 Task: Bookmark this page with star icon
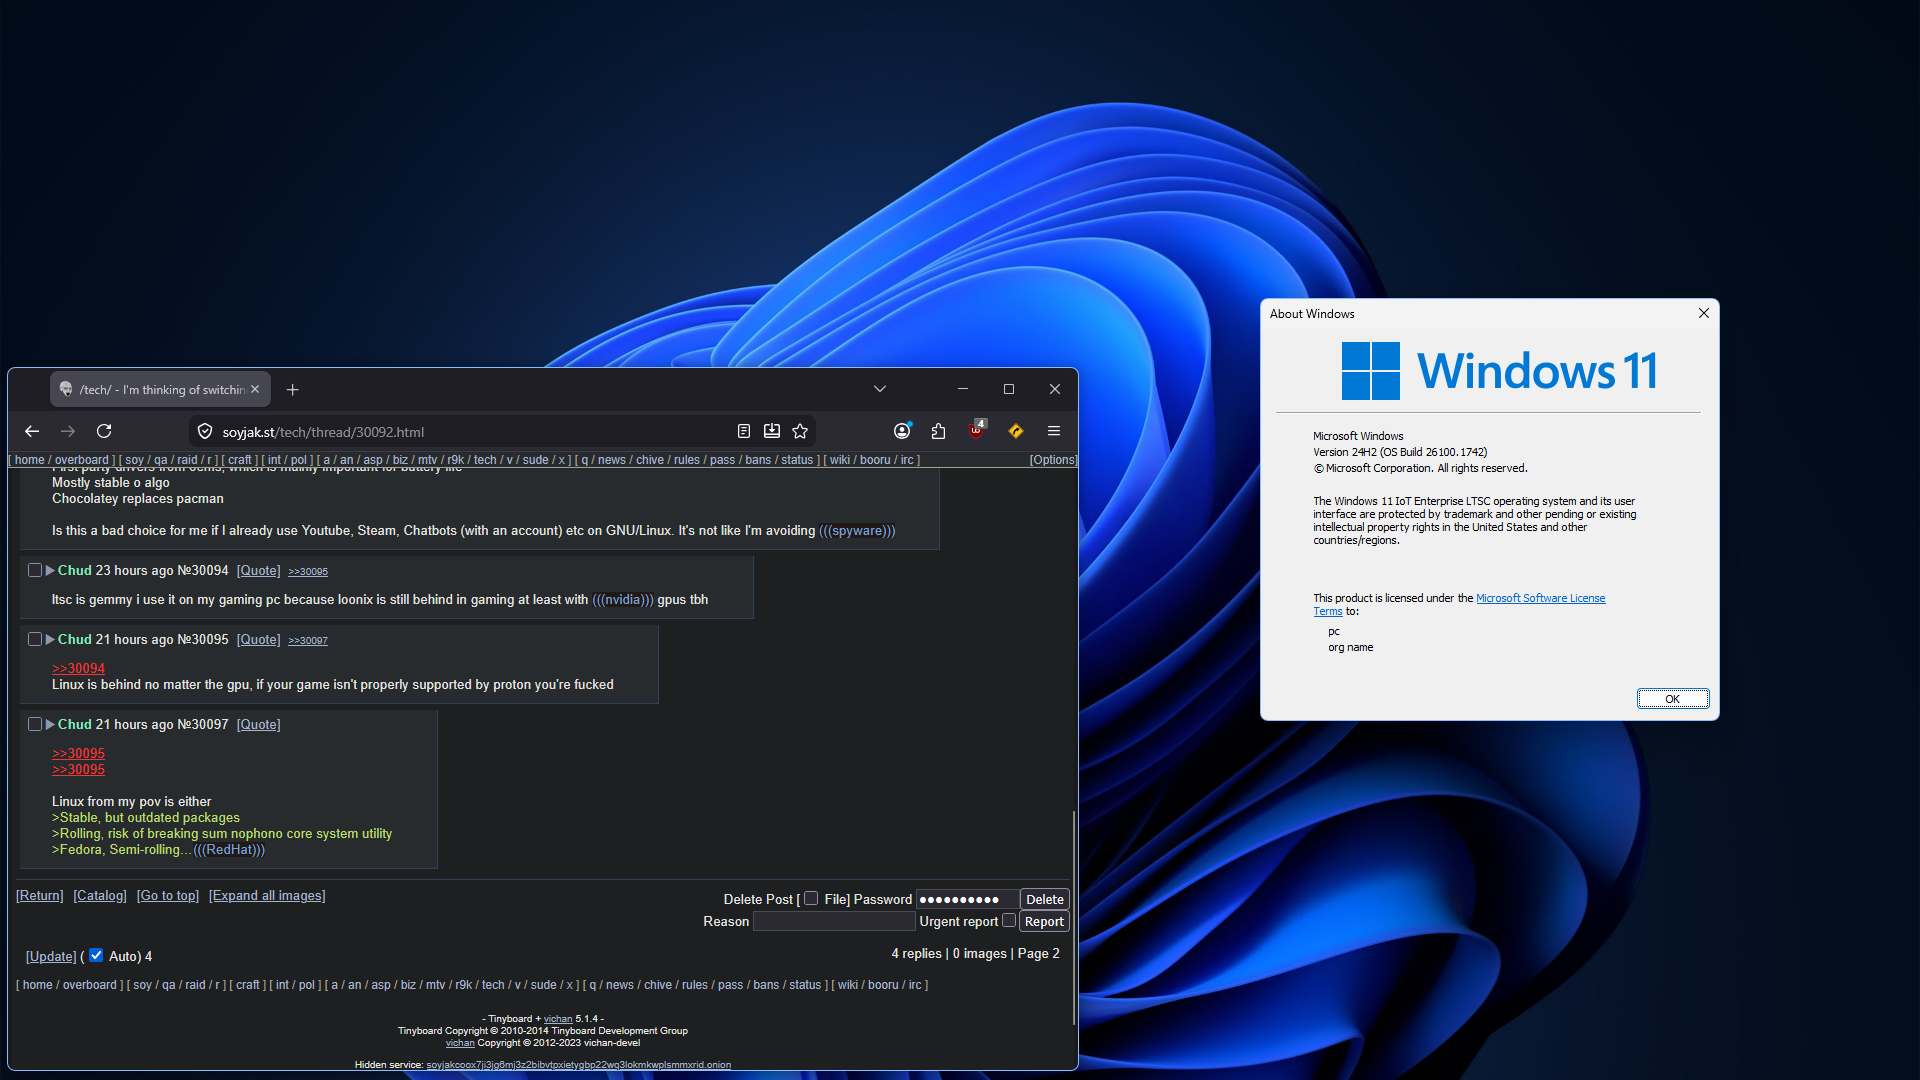pos(800,431)
